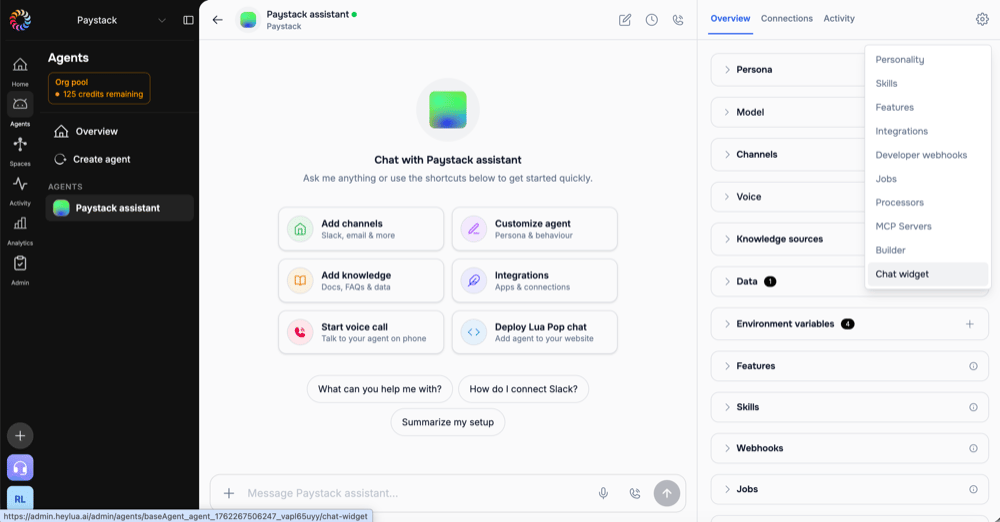Screen dimensions: 1000x522
Task: Click the plus button in left rail
Action: pos(20,436)
